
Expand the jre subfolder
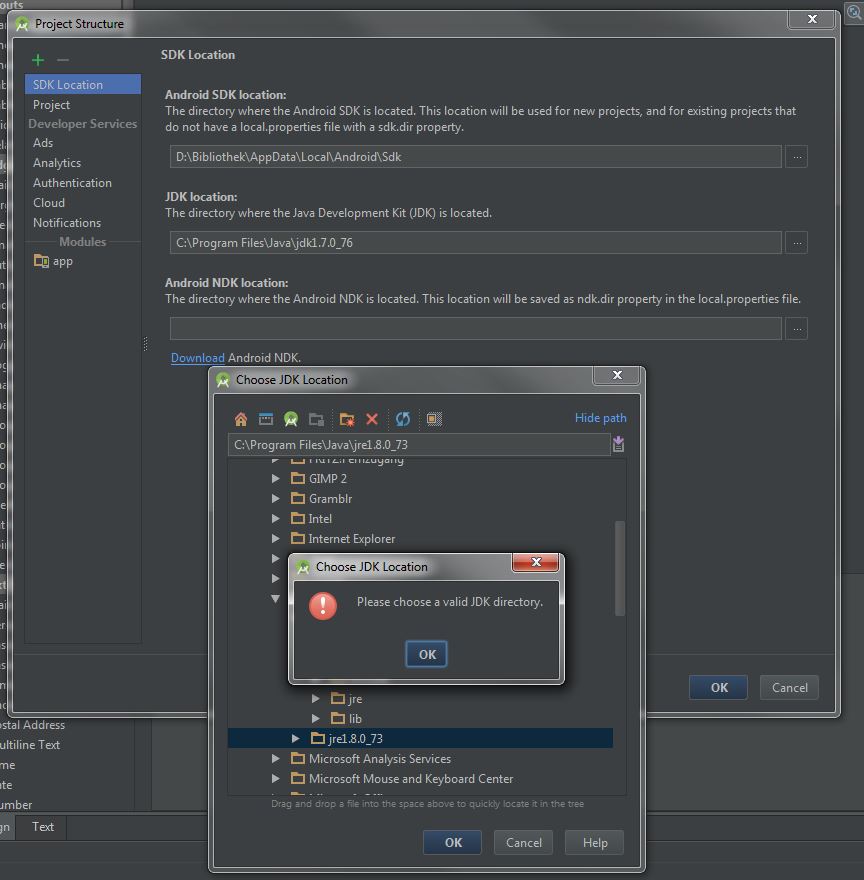tap(316, 699)
